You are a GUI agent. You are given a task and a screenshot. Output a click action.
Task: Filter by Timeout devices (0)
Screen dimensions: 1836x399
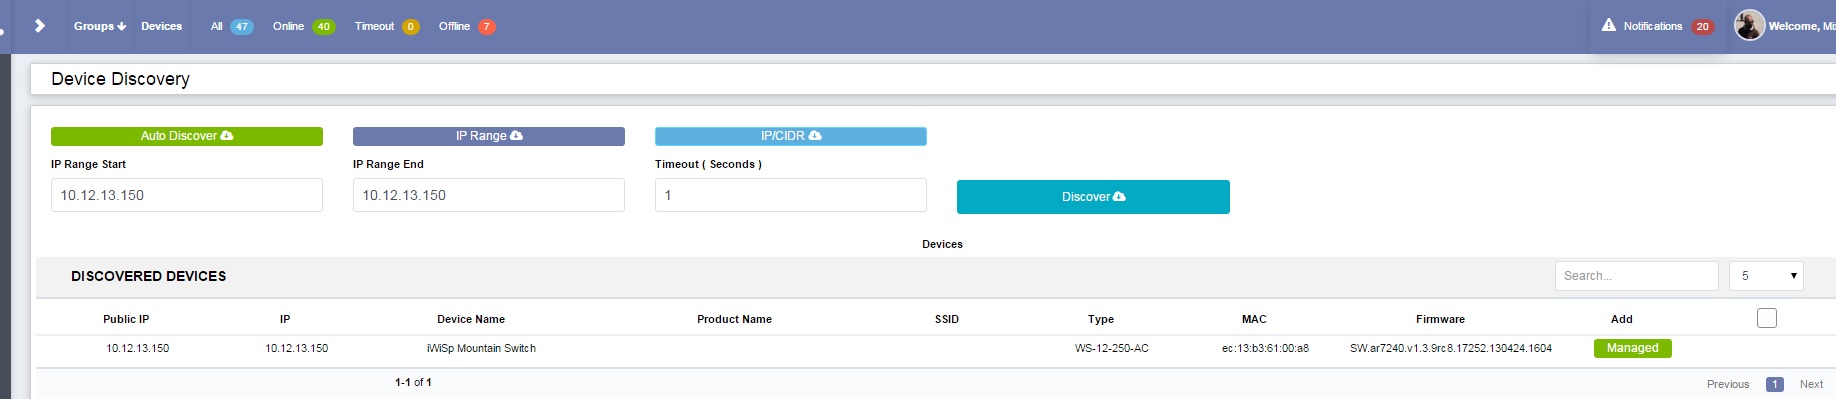point(387,27)
